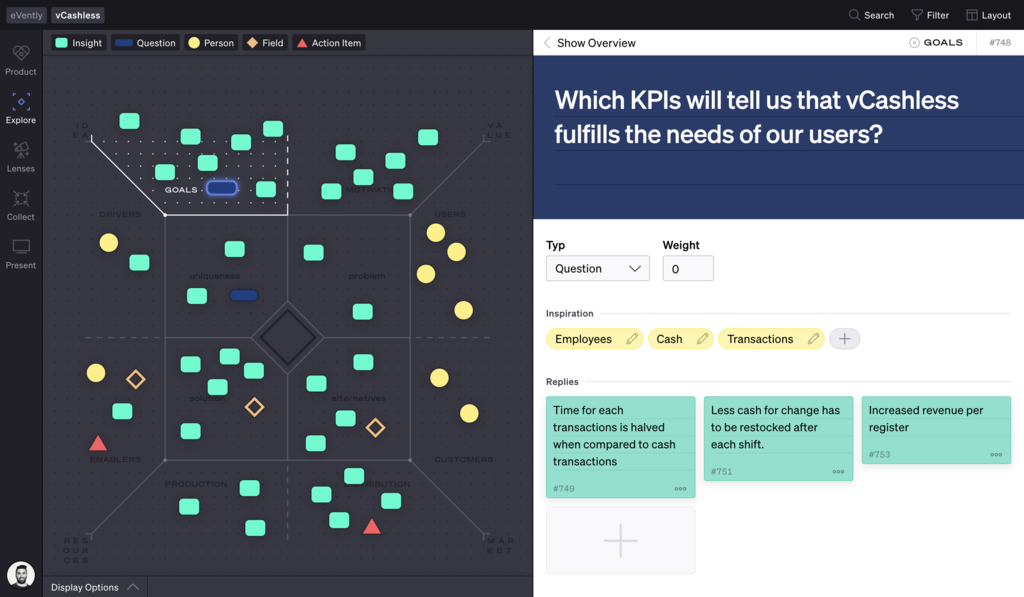The height and width of the screenshot is (597, 1024).
Task: Open the Typ dropdown showing Question
Action: click(x=597, y=268)
